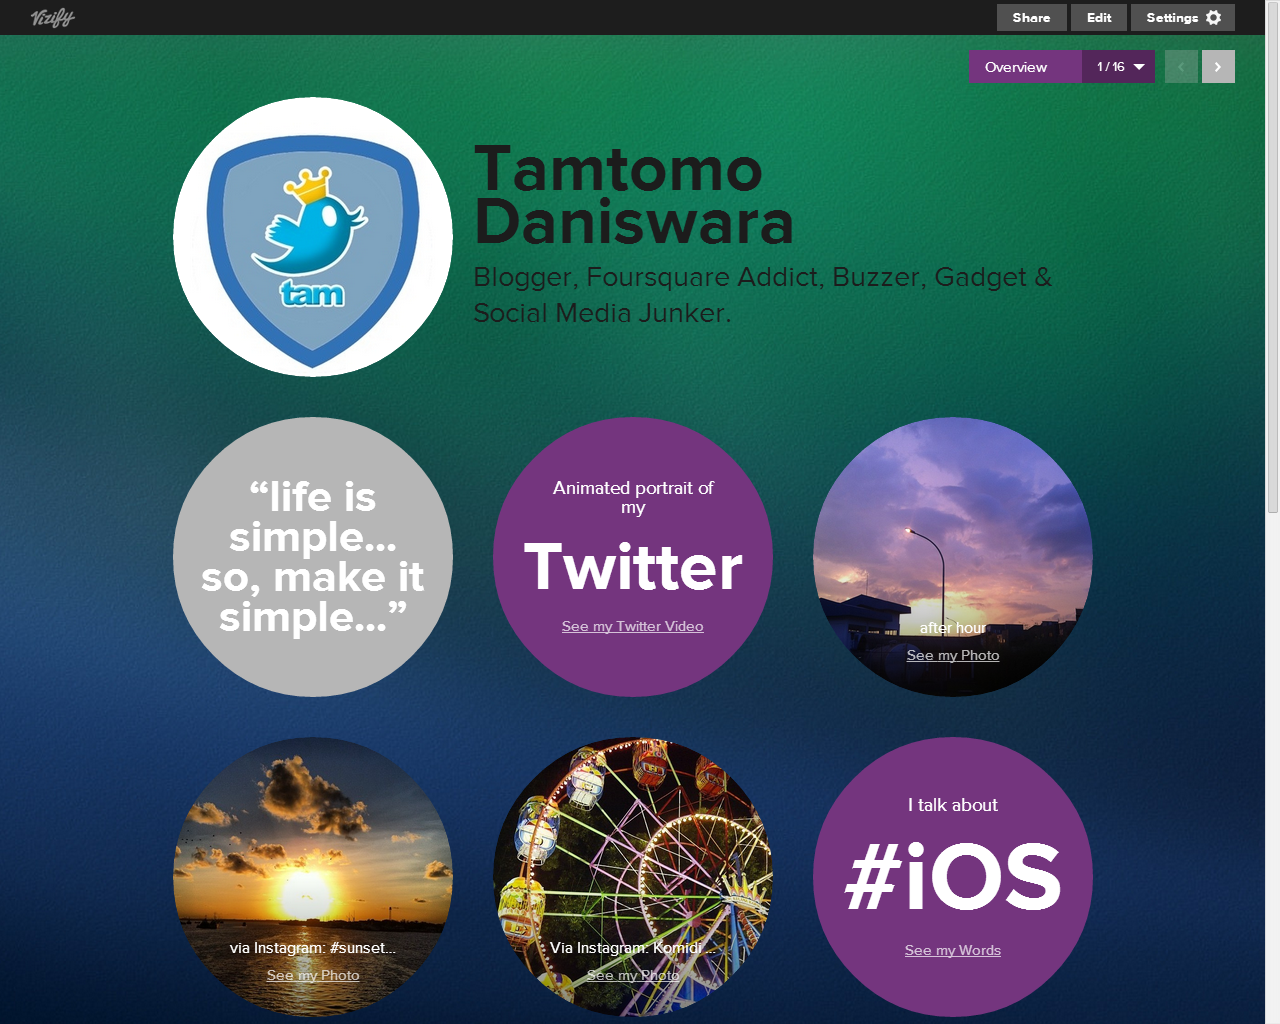
Task: Click the #iOS heading
Action: (x=953, y=877)
